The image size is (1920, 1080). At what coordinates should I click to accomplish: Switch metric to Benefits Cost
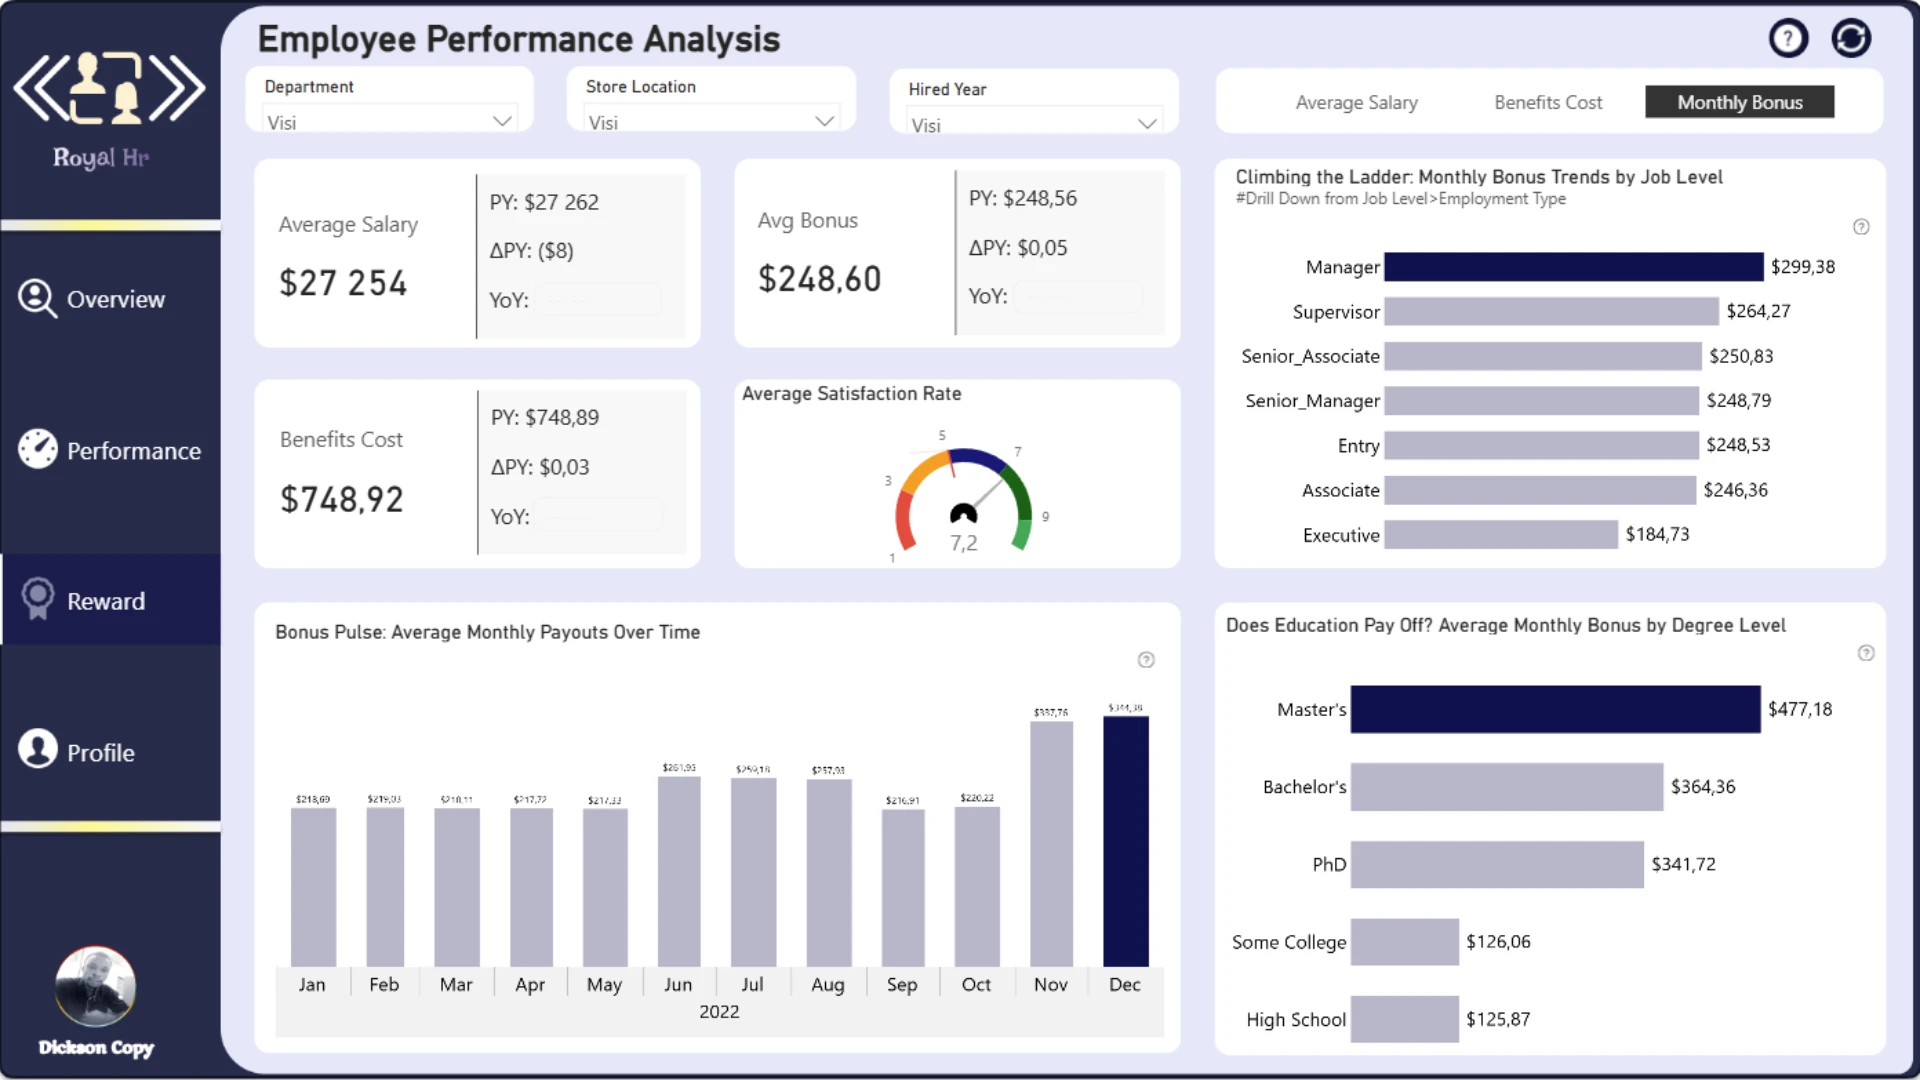pyautogui.click(x=1547, y=102)
